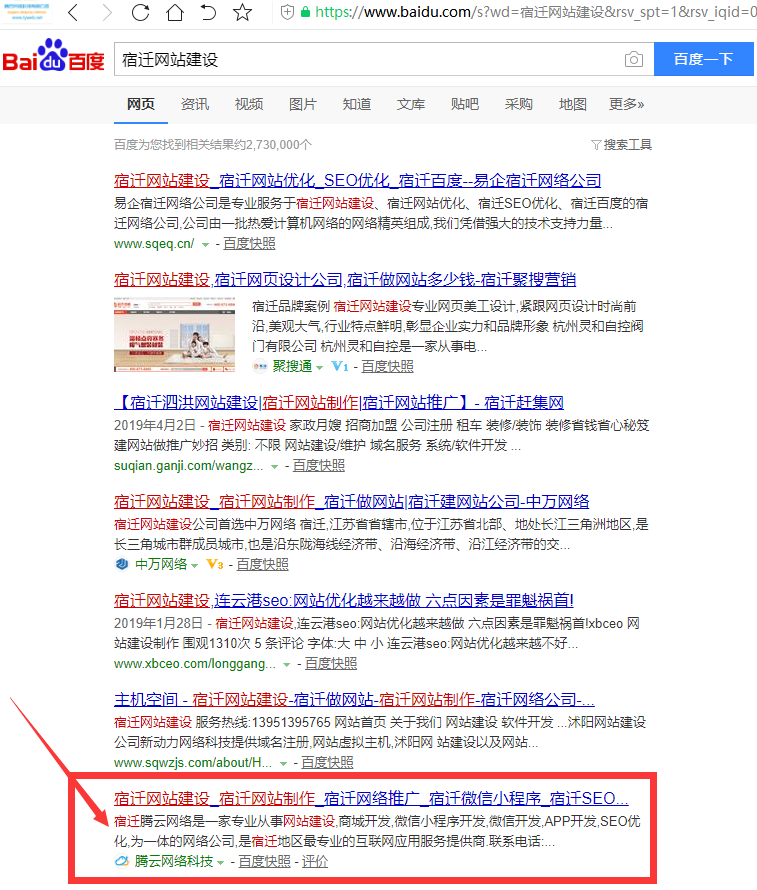Switch to the 图片 tab
This screenshot has width=757, height=890.
(x=302, y=104)
